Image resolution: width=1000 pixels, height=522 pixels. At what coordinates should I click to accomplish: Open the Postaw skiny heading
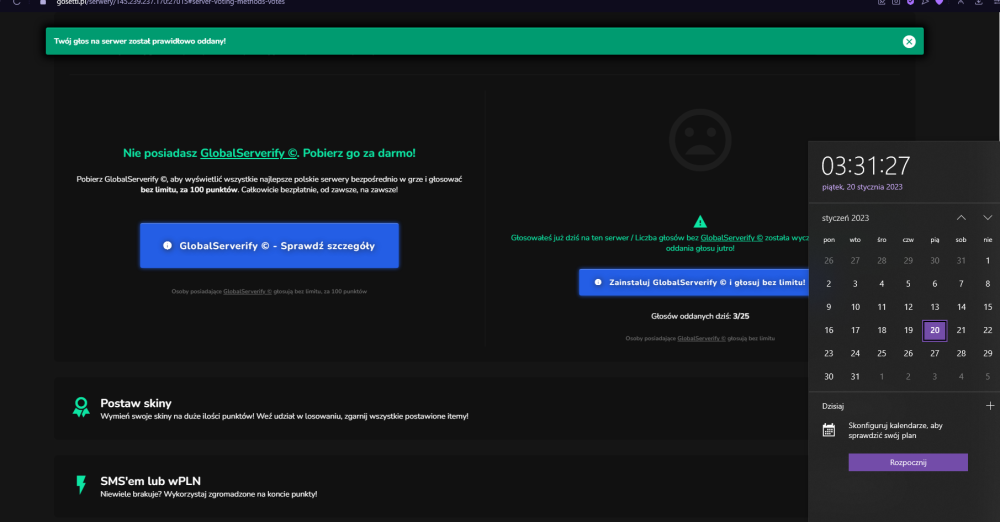[136, 403]
